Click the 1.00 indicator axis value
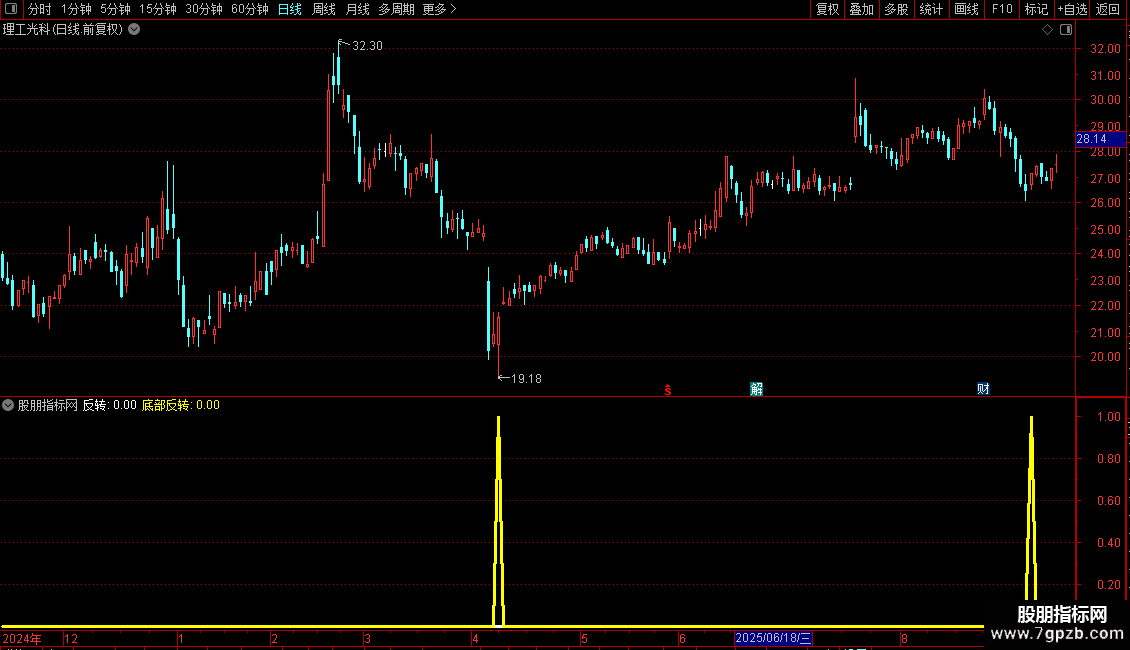 coord(1108,417)
